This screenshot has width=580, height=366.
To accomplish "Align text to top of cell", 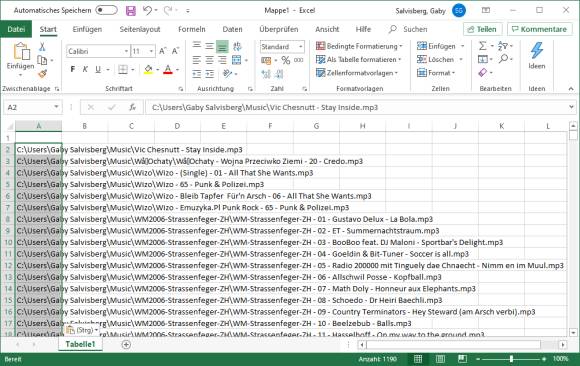I will click(197, 46).
